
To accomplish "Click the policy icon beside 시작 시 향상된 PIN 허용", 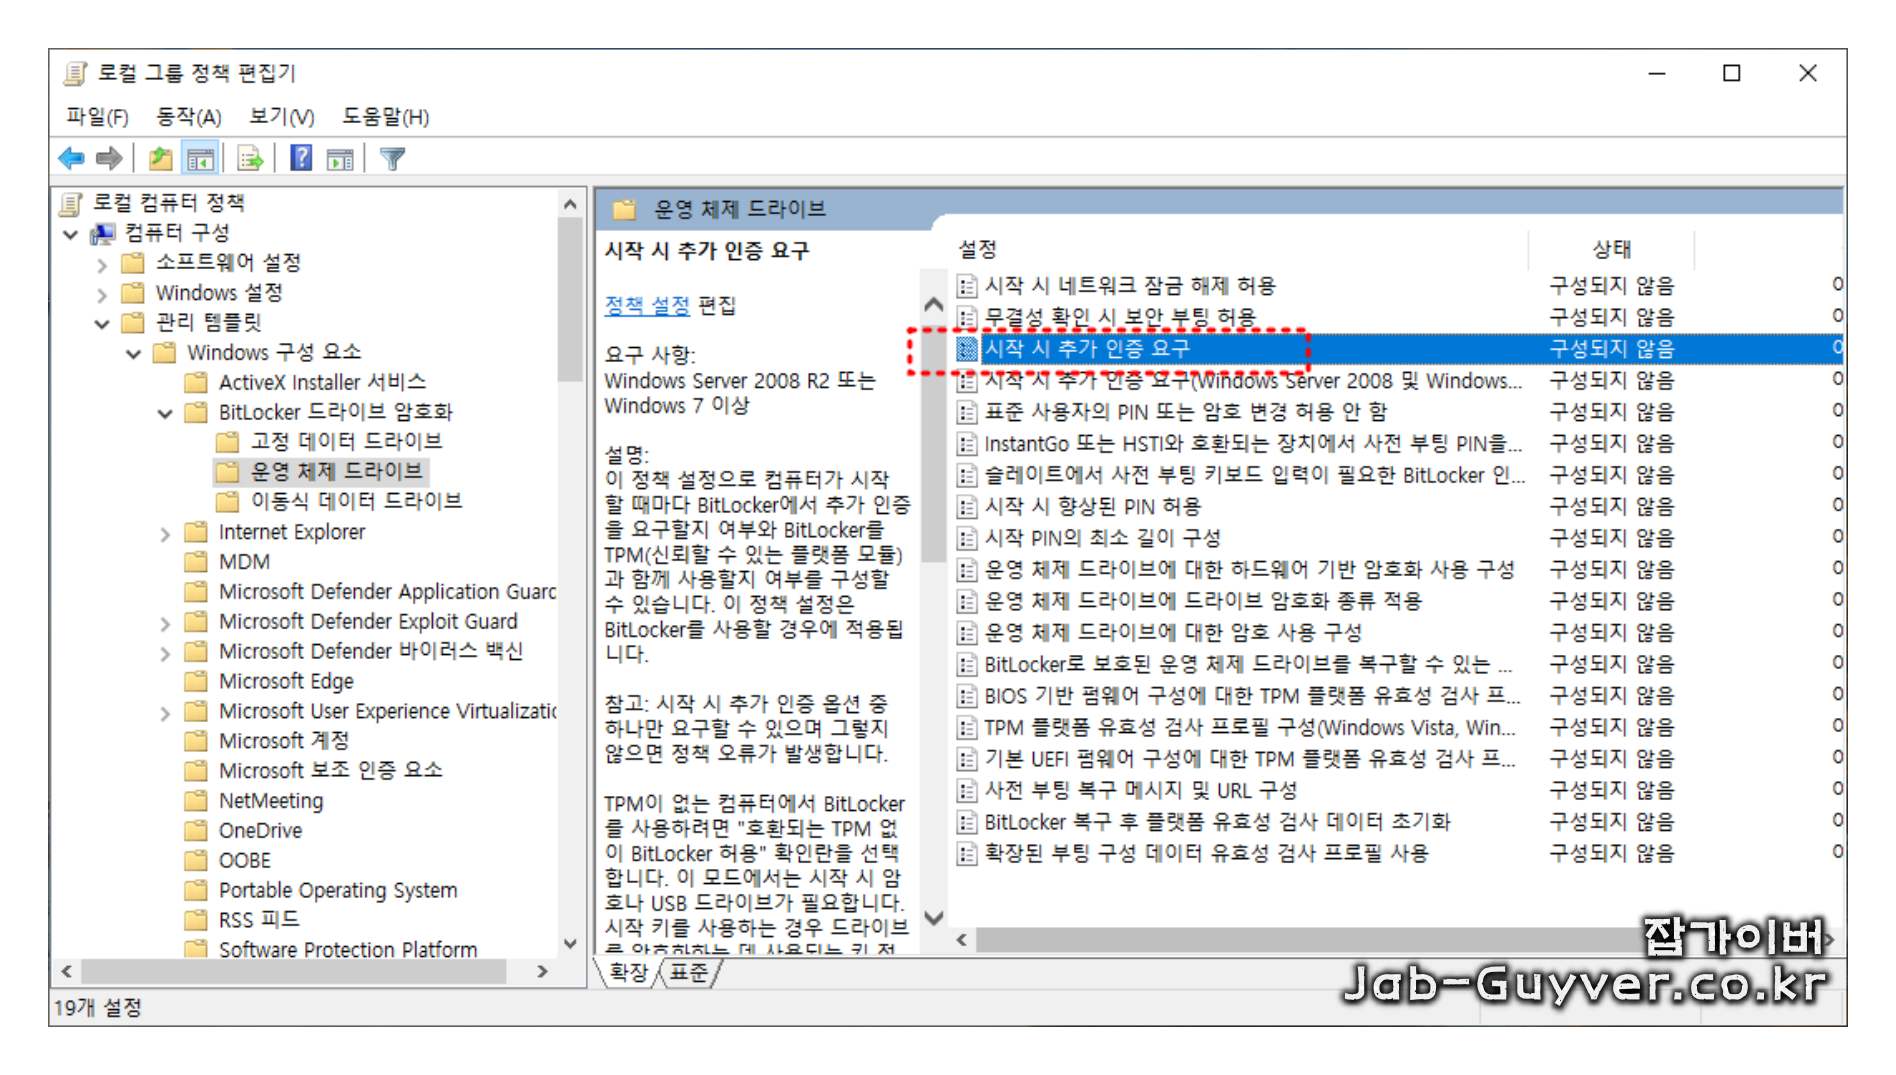I will click(965, 506).
